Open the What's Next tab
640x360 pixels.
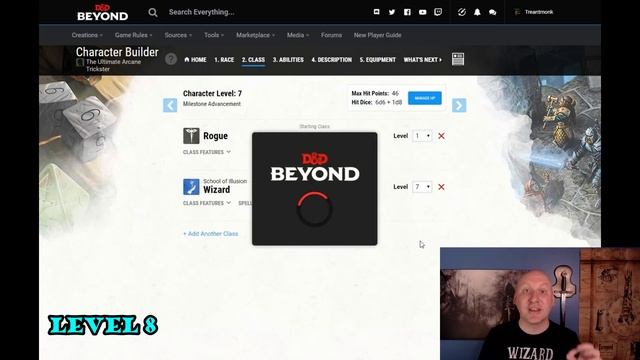(422, 60)
